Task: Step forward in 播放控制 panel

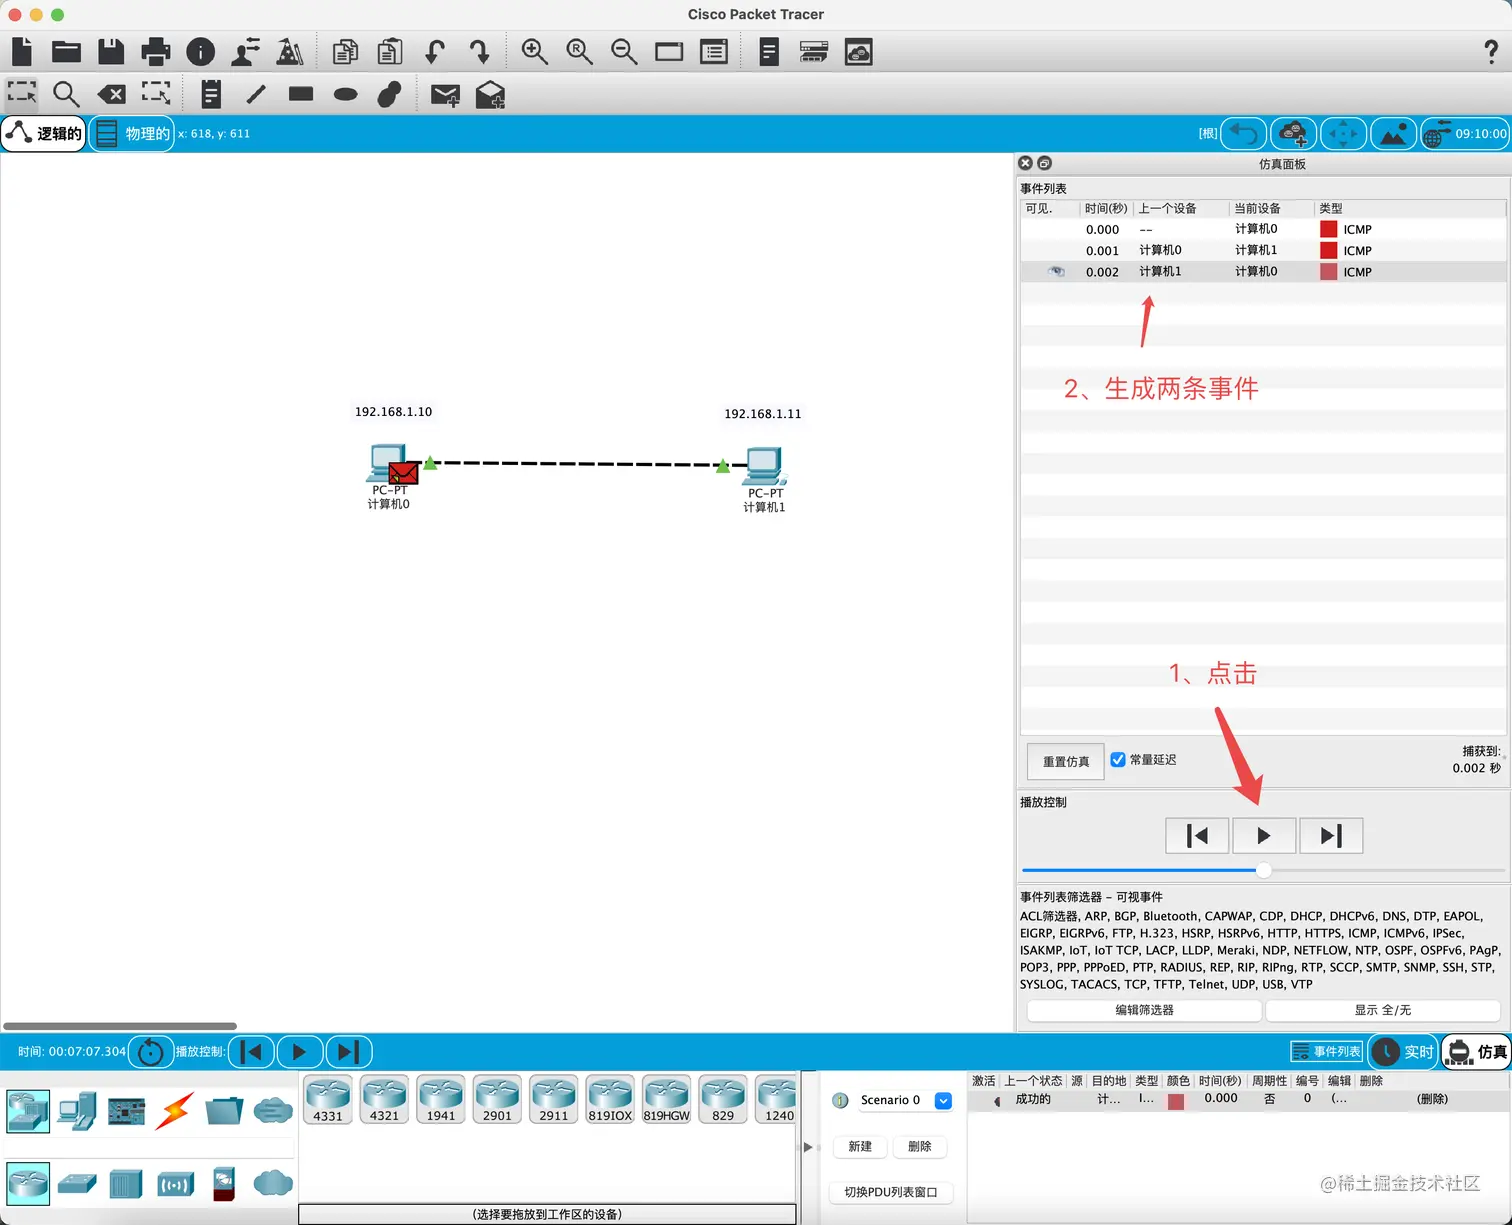Action: [1331, 836]
